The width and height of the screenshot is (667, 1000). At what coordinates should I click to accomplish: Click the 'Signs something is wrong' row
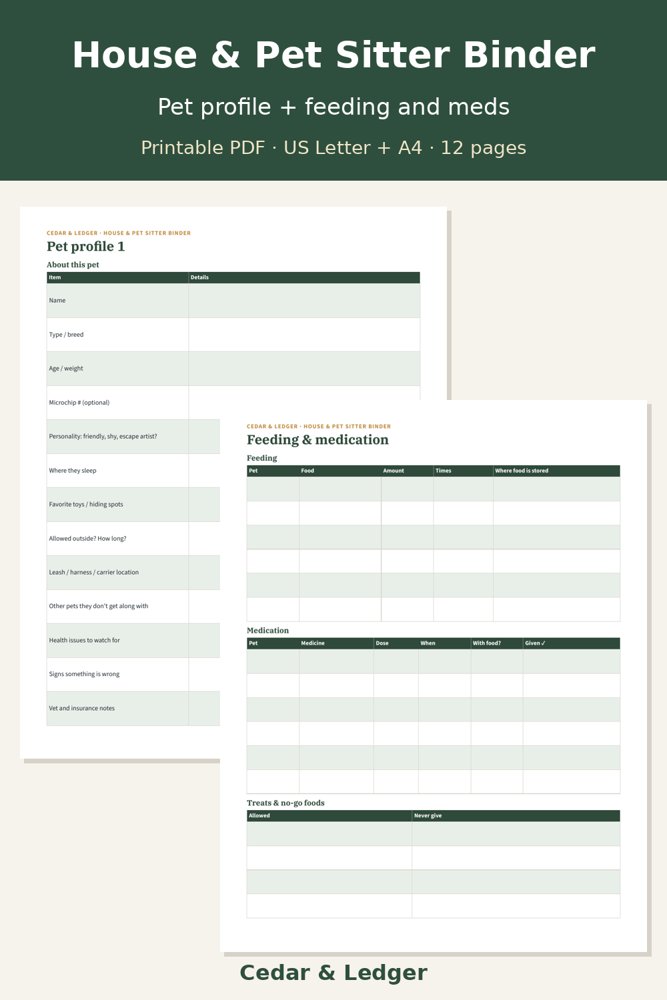133,674
